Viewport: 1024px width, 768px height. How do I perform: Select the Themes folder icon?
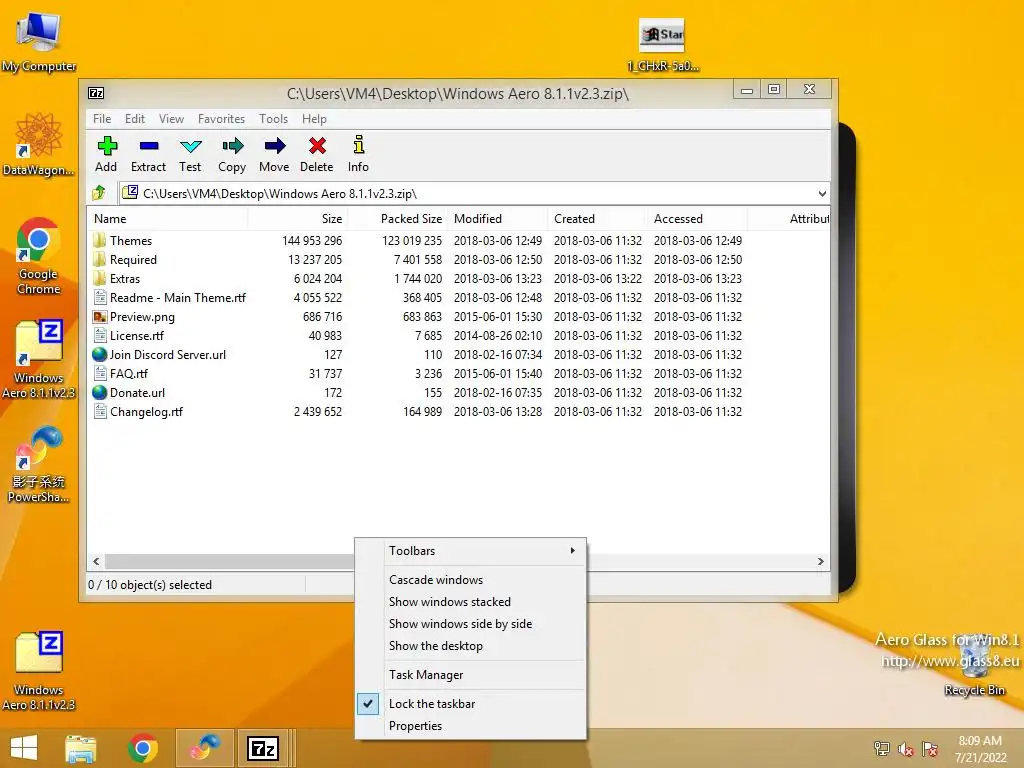(x=100, y=240)
